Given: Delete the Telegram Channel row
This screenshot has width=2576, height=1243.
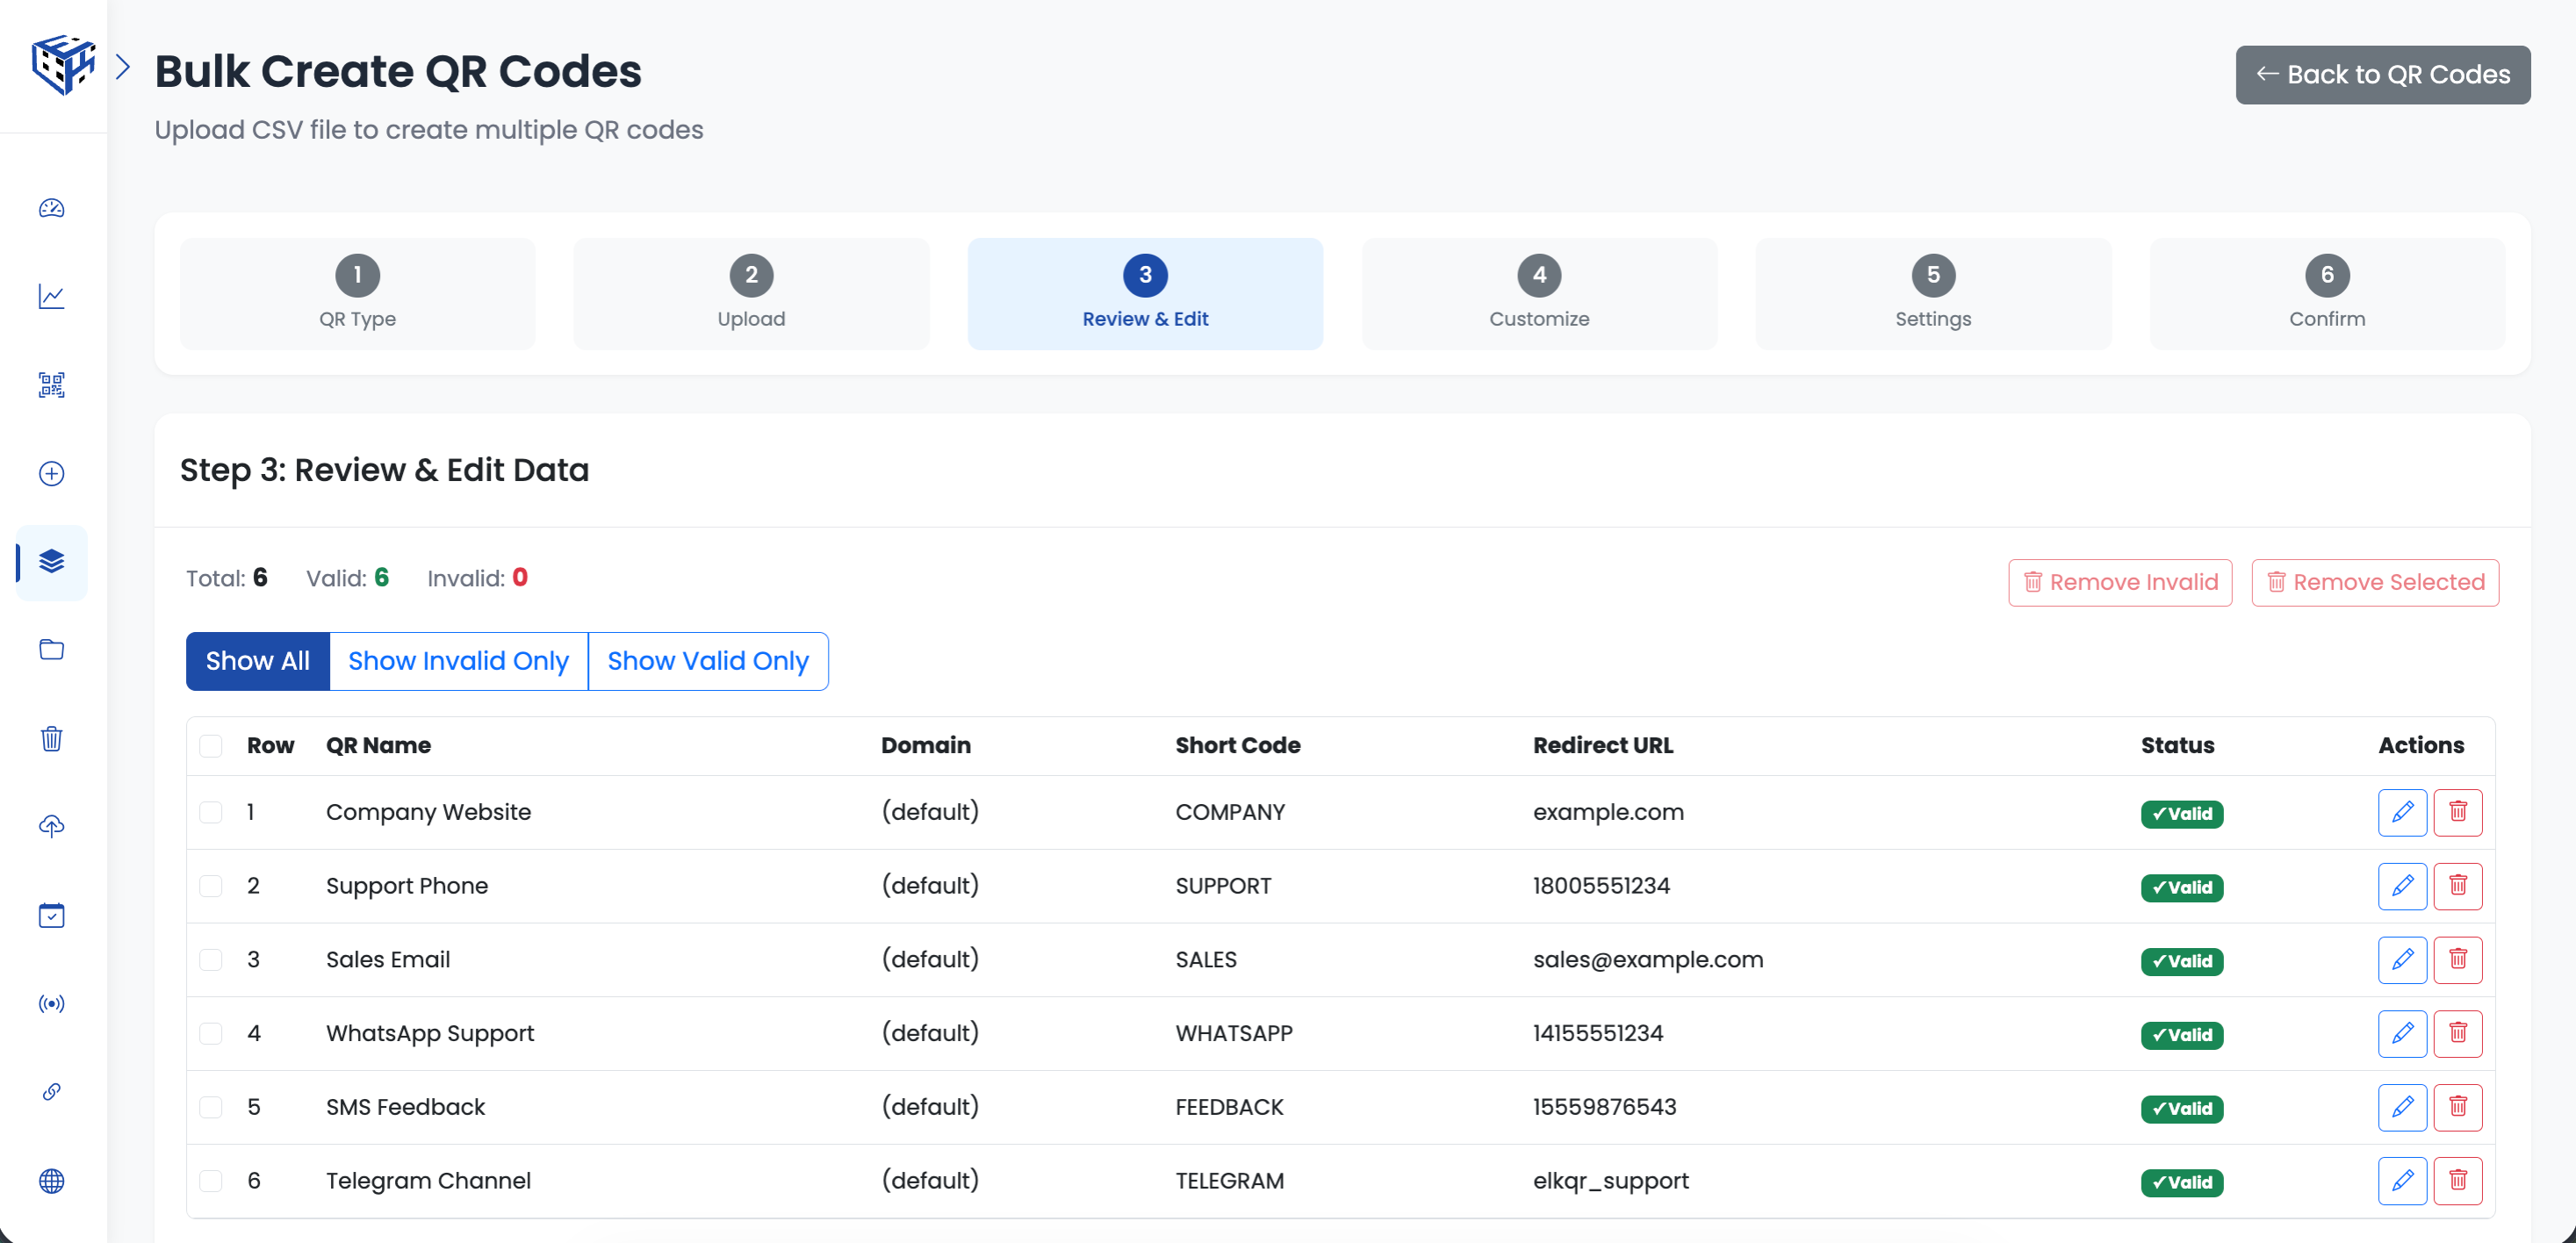Looking at the screenshot, I should pyautogui.click(x=2457, y=1180).
